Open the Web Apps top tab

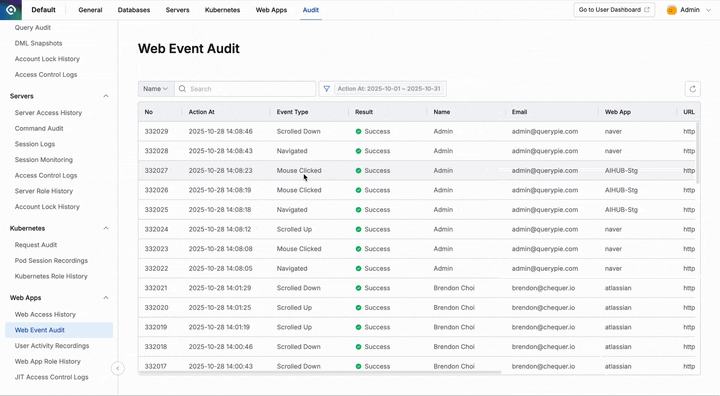point(271,10)
